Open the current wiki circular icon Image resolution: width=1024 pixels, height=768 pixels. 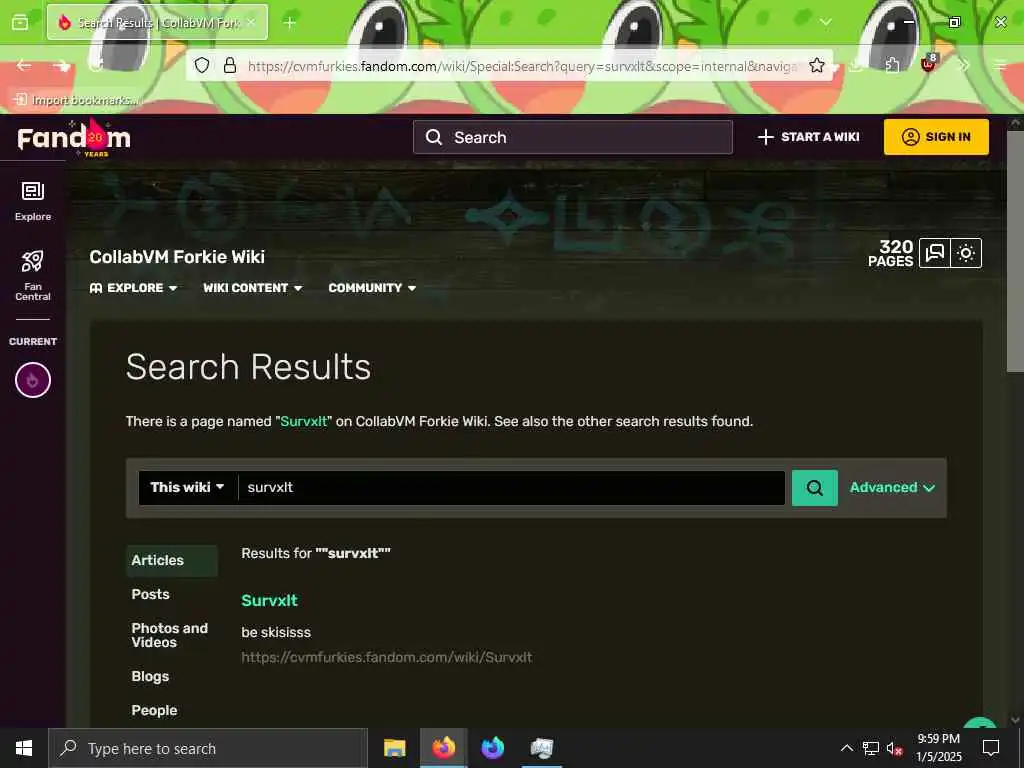pos(33,380)
